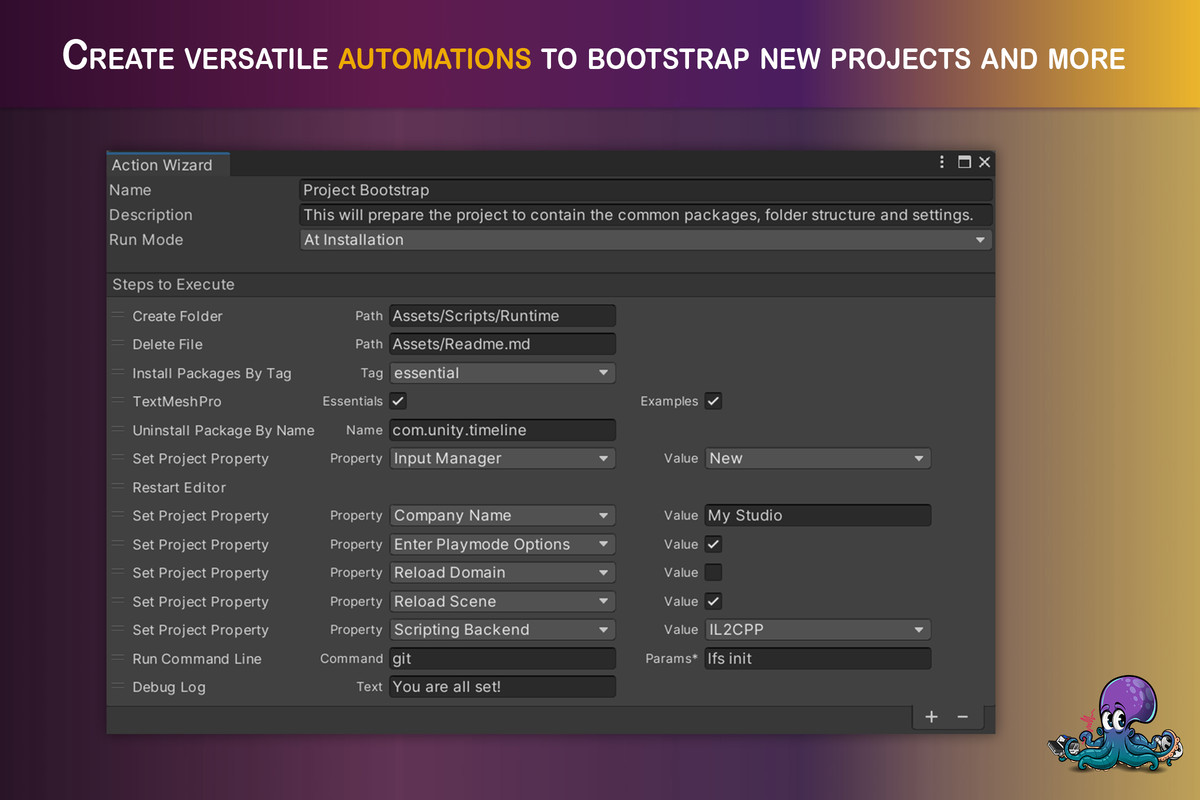Click the drag handle of Uninstall Package By Name

coord(119,430)
